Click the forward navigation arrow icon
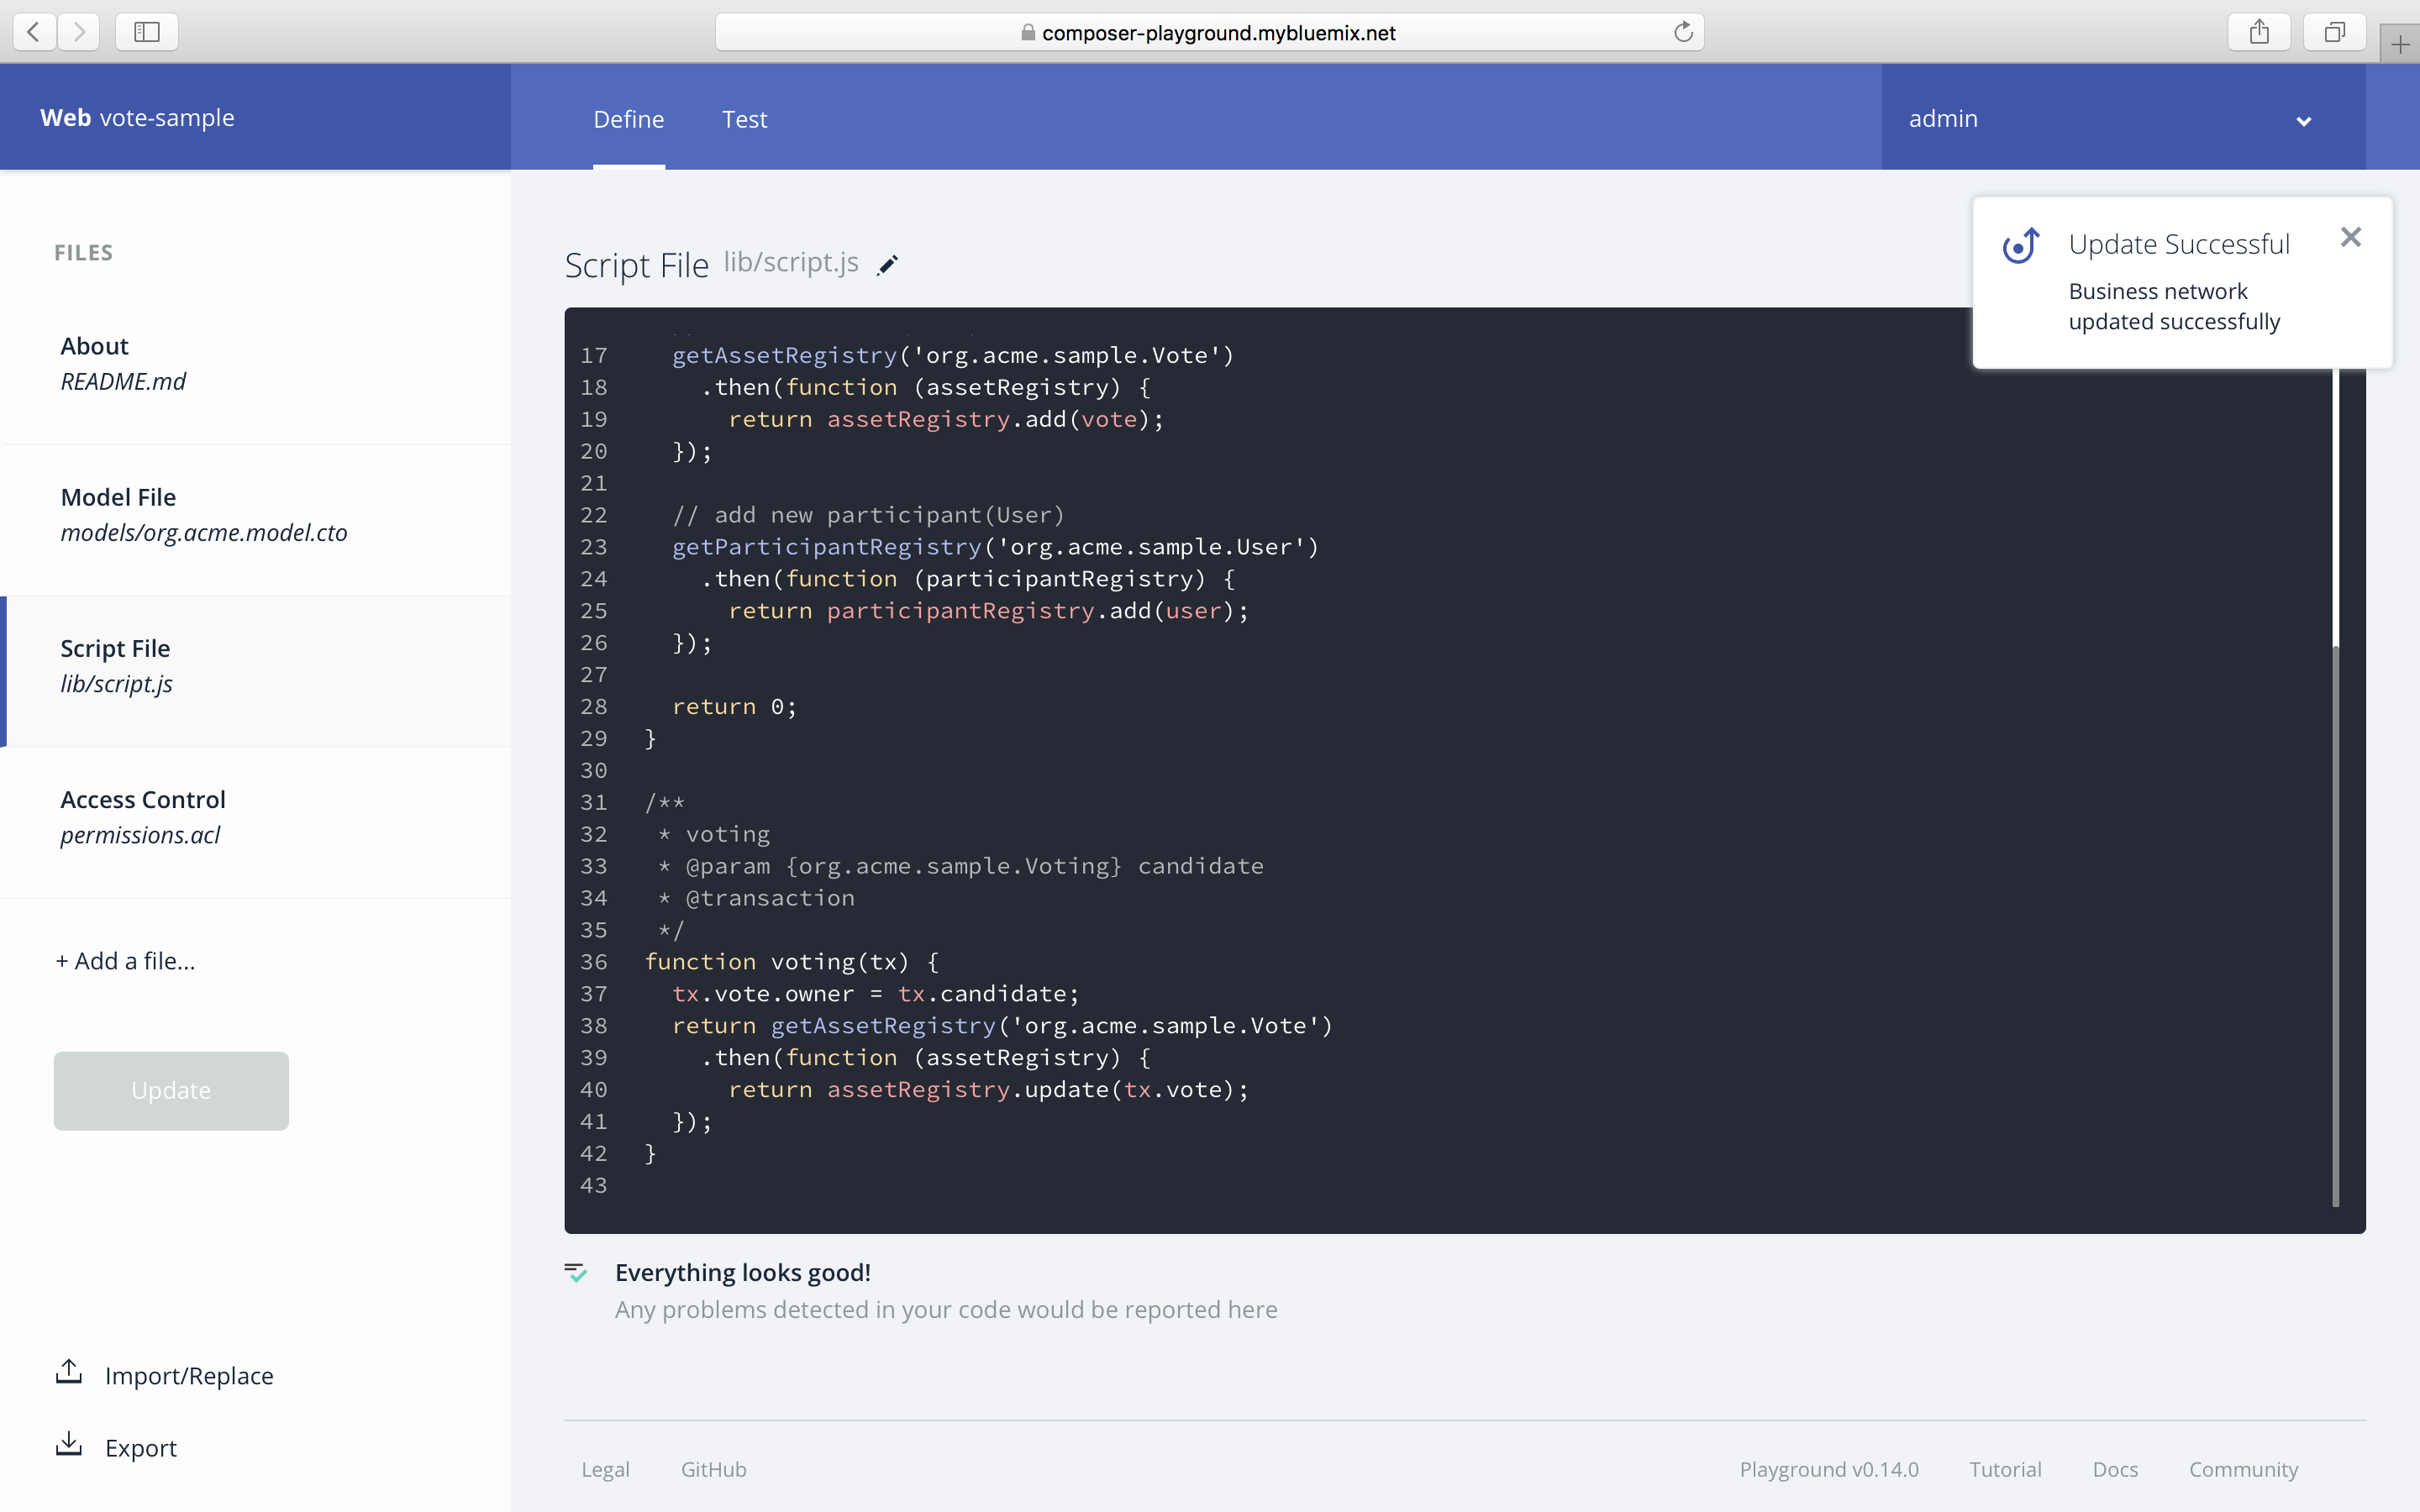The image size is (2420, 1512). tap(78, 31)
